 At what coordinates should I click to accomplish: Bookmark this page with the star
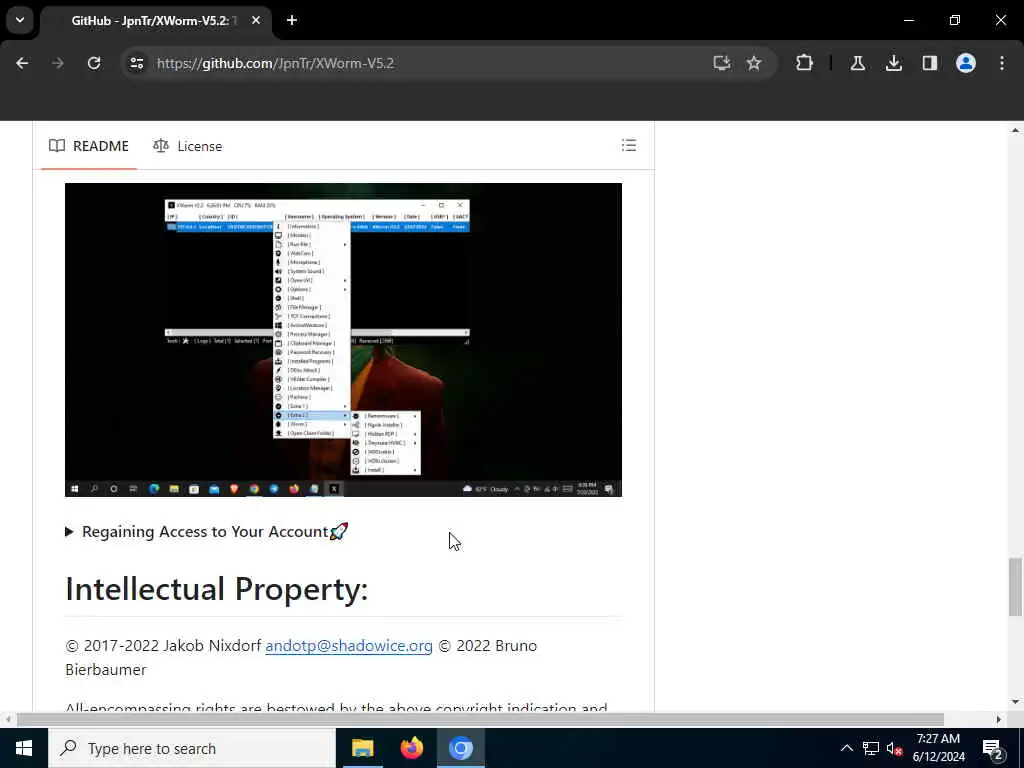754,63
